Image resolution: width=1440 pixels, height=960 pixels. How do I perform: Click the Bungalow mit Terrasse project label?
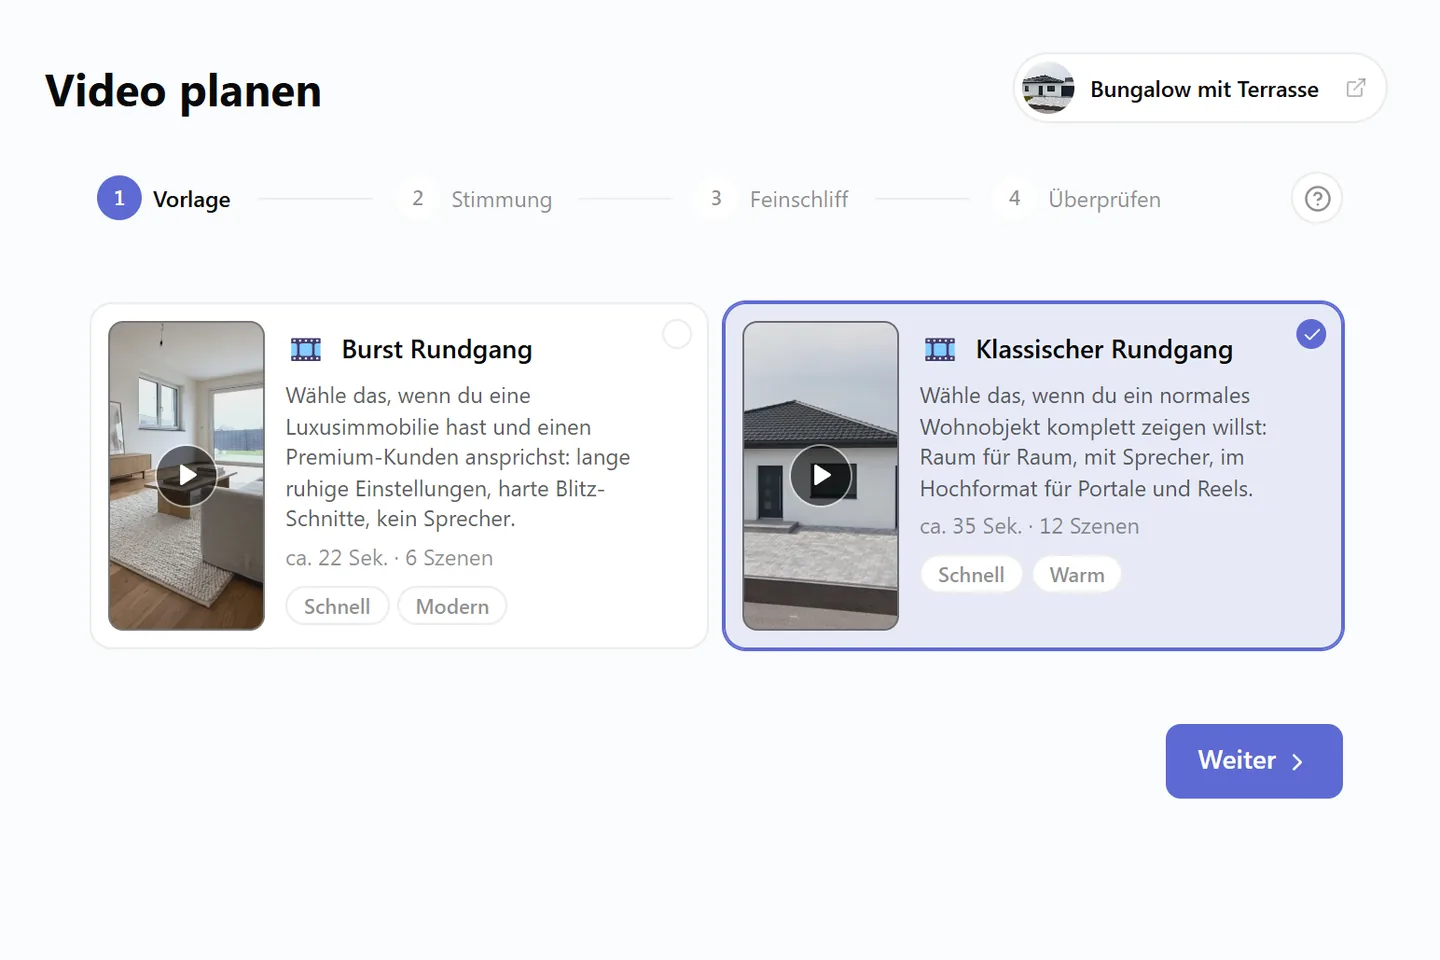pos(1204,89)
